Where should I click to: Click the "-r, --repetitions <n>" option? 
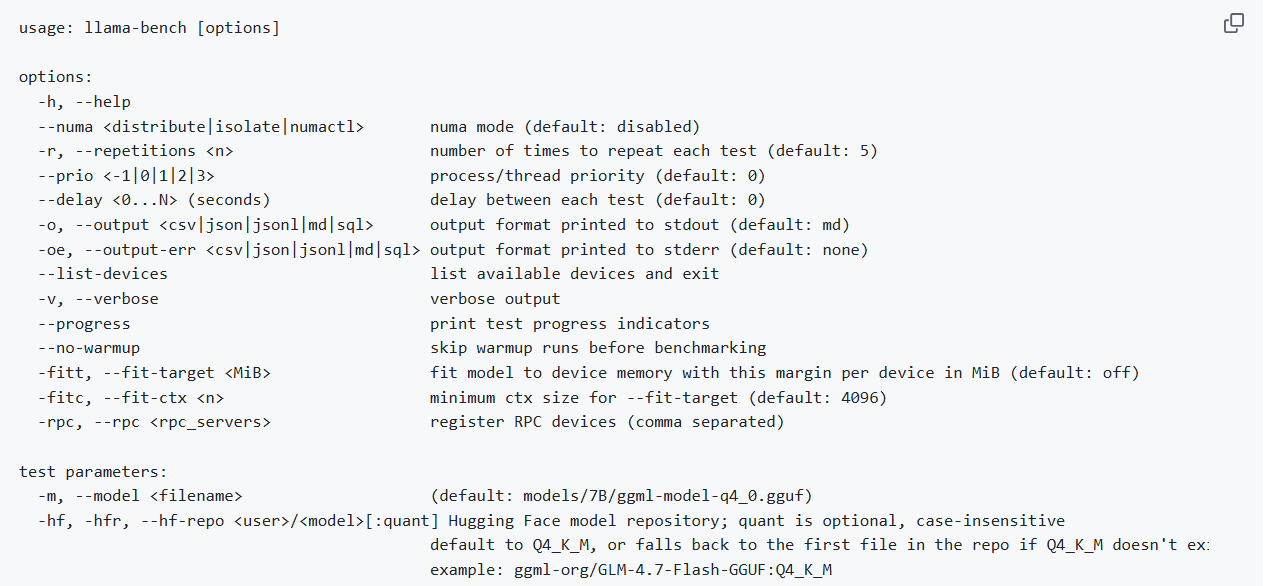[x=136, y=151]
